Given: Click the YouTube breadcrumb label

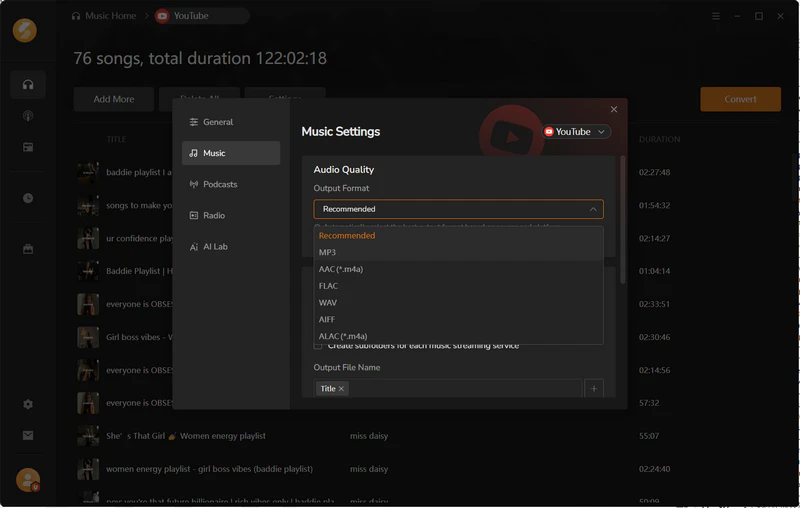Looking at the screenshot, I should (x=191, y=16).
